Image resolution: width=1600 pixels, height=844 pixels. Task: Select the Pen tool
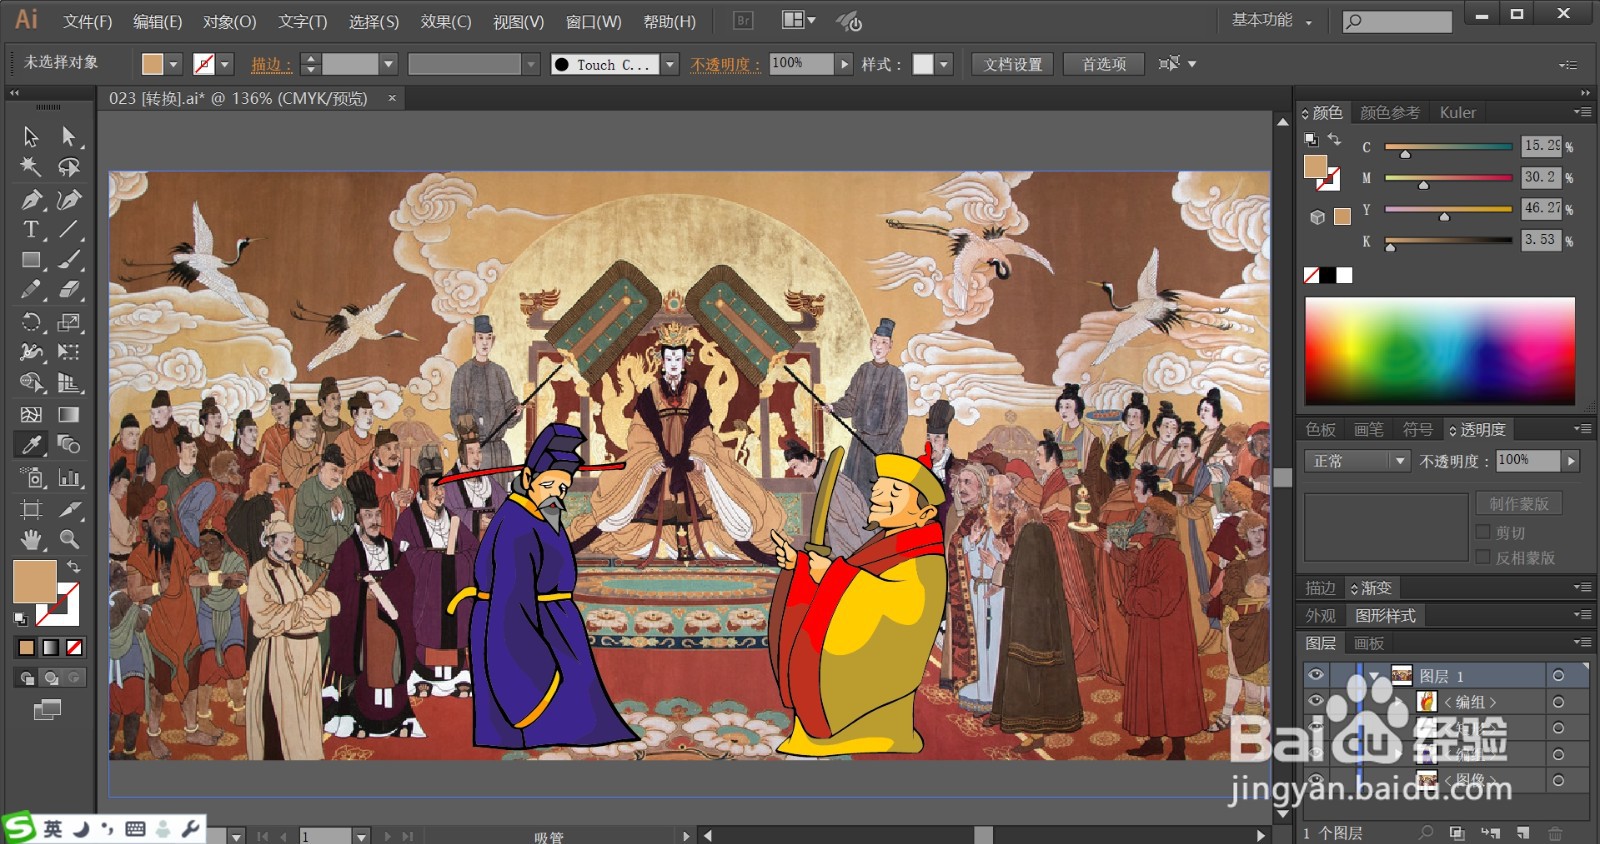[31, 200]
